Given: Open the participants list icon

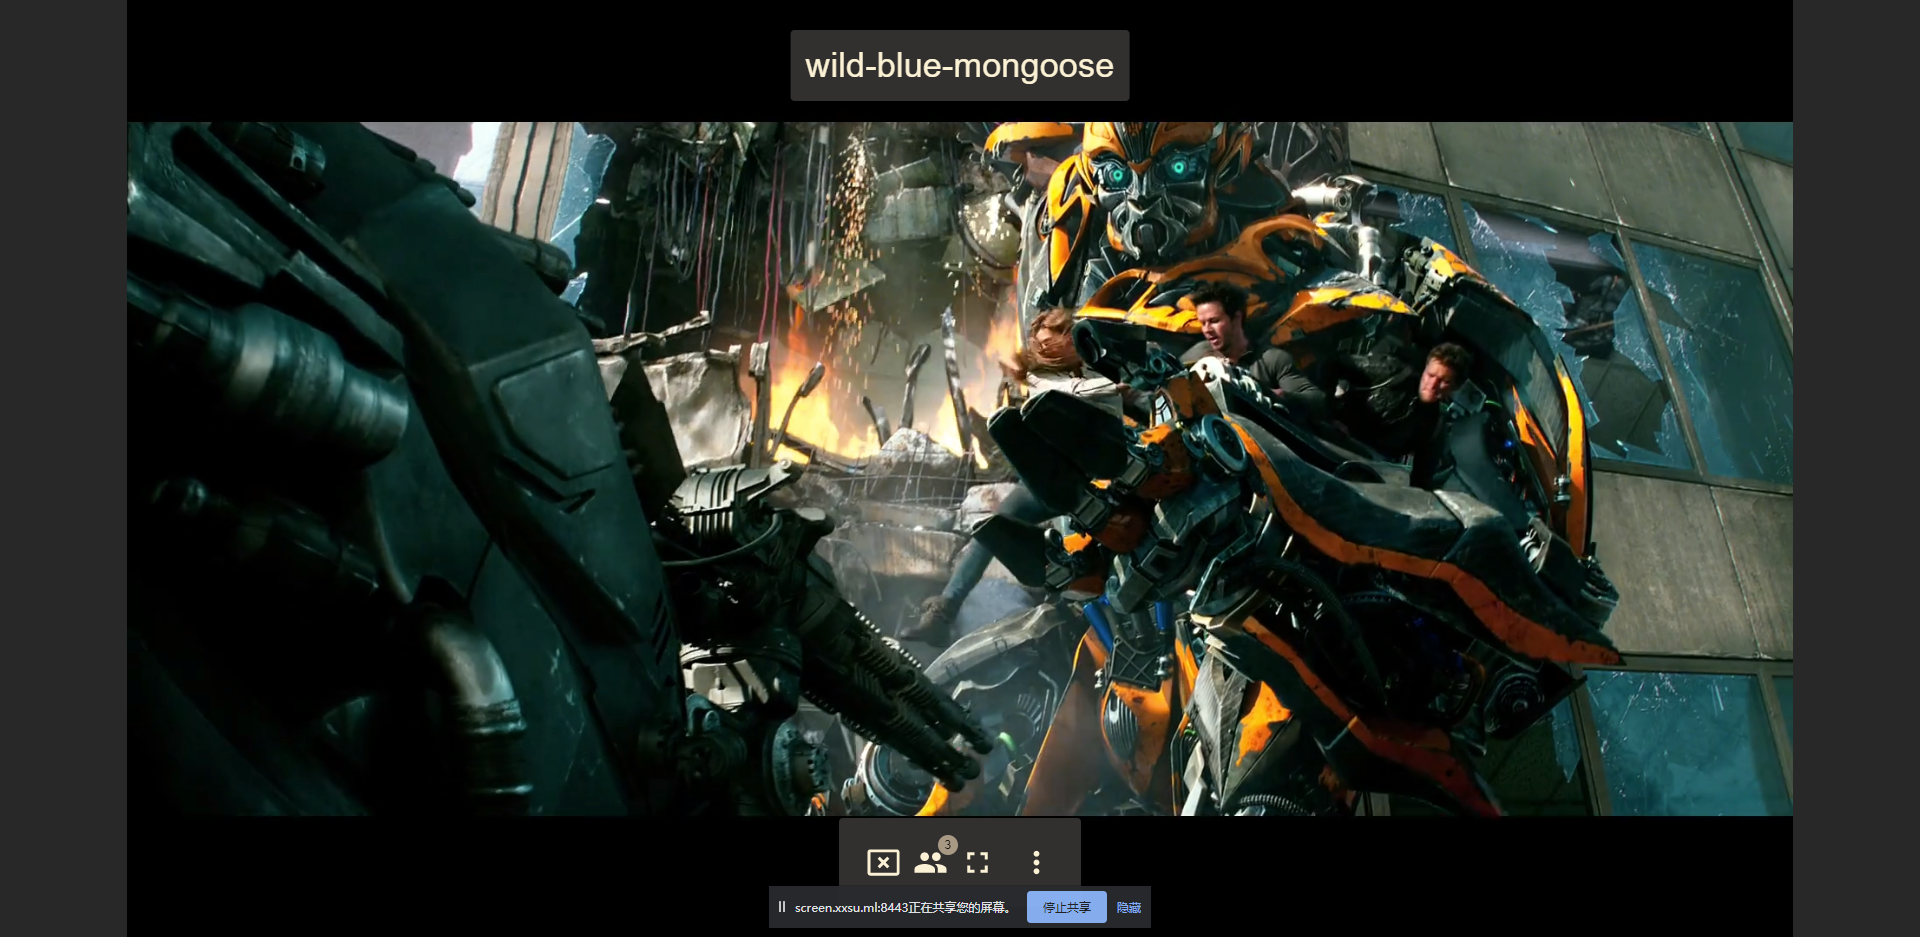Looking at the screenshot, I should tap(931, 862).
